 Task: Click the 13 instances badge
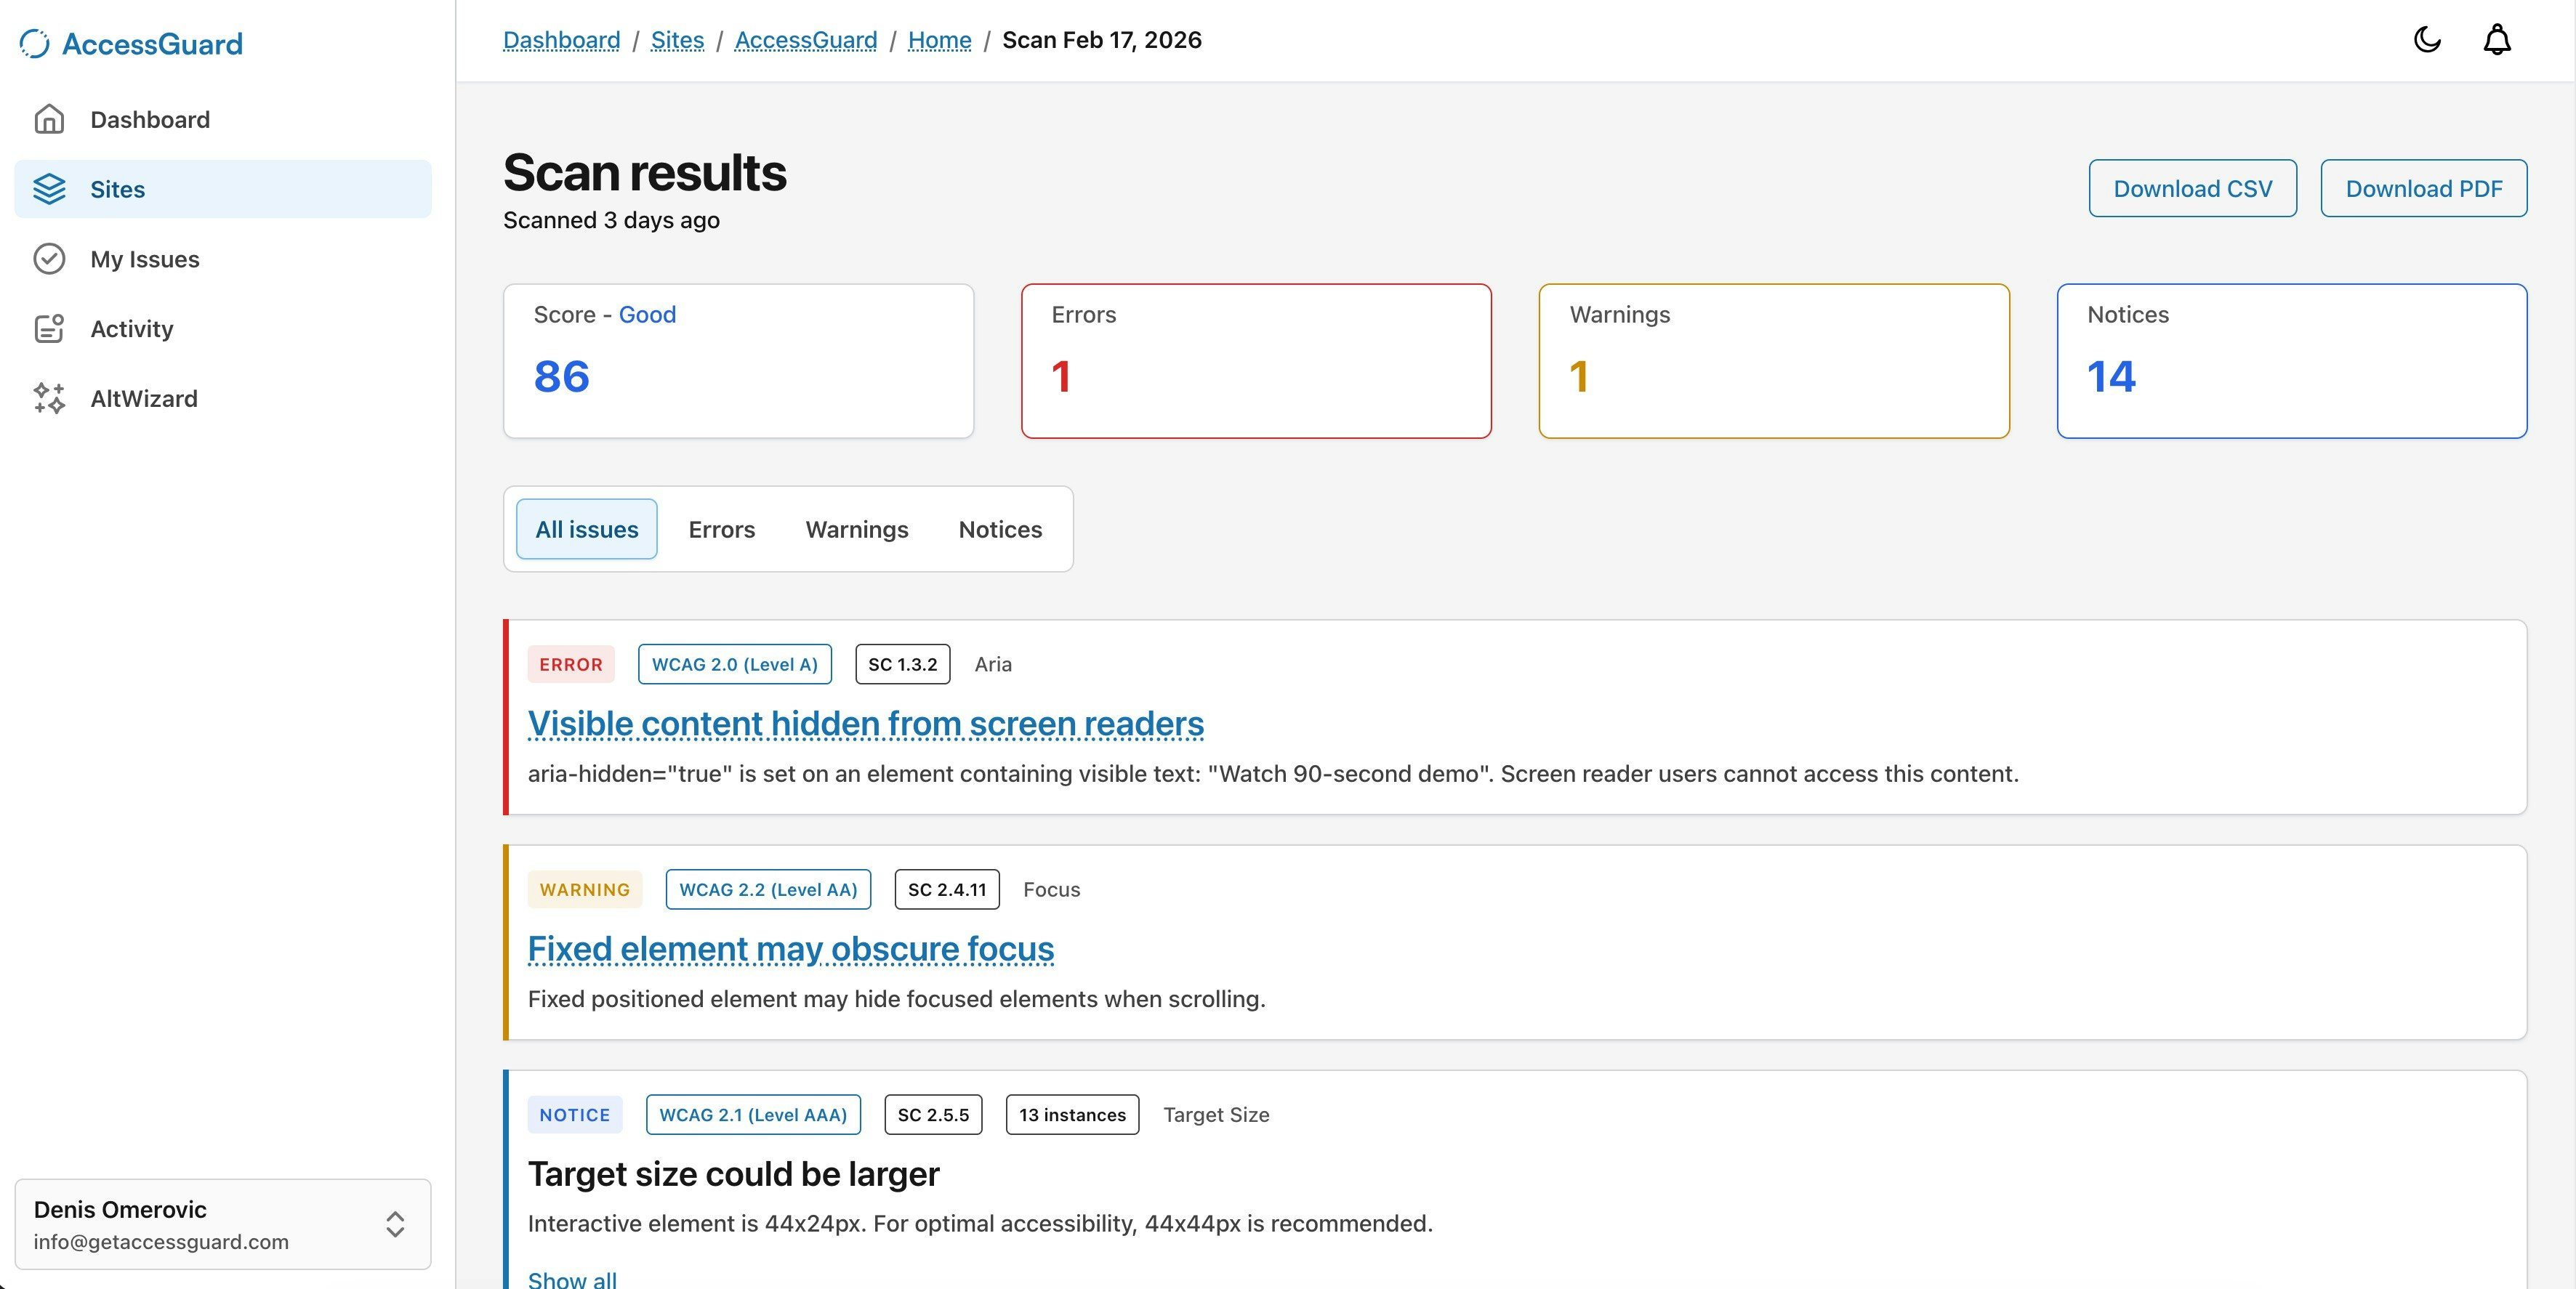click(x=1071, y=1115)
